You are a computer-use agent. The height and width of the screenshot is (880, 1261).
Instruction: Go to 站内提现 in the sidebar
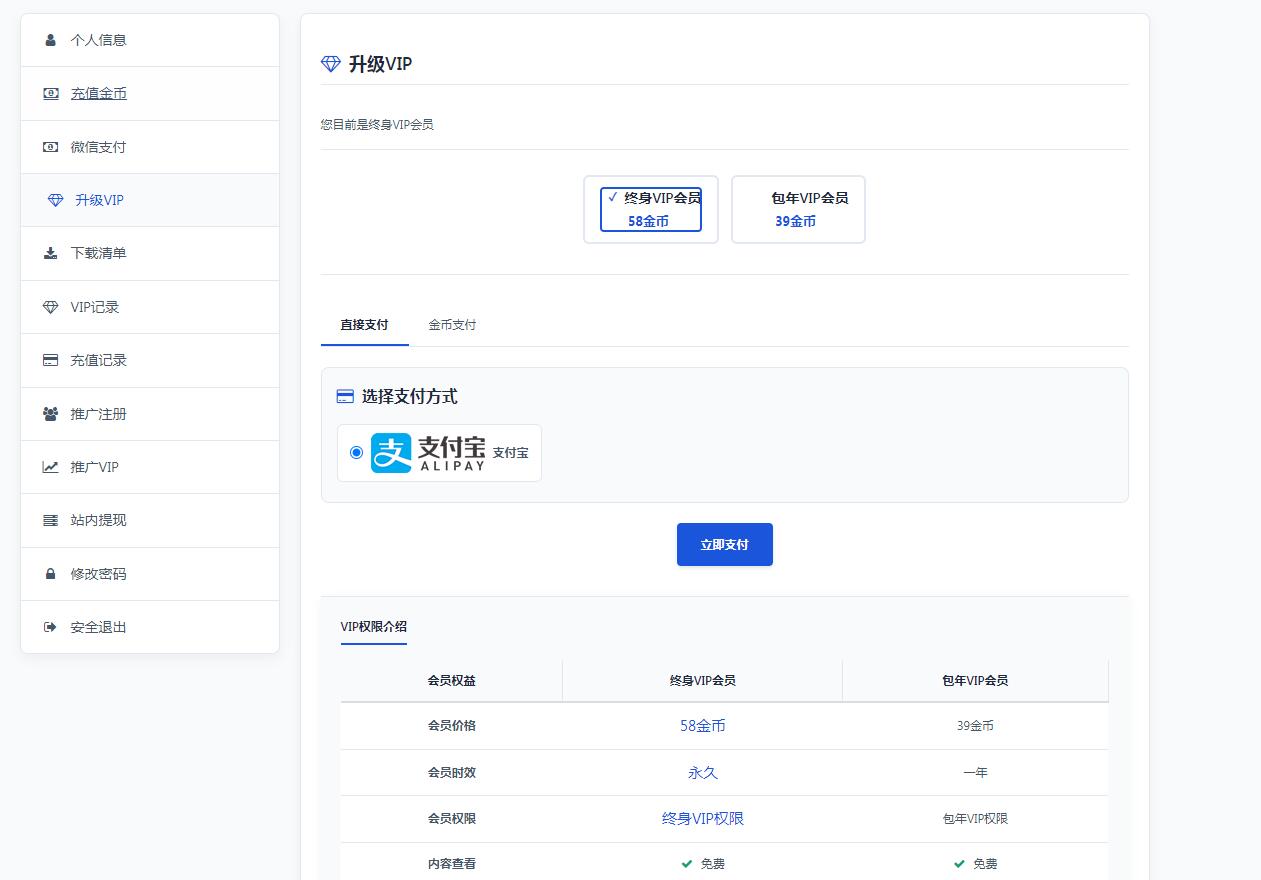point(98,520)
